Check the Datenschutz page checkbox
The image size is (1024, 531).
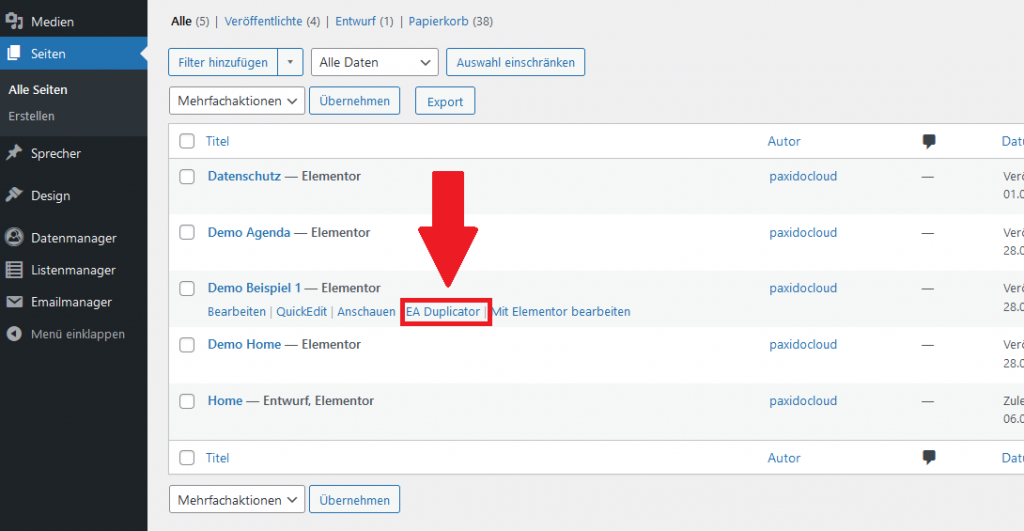point(187,177)
